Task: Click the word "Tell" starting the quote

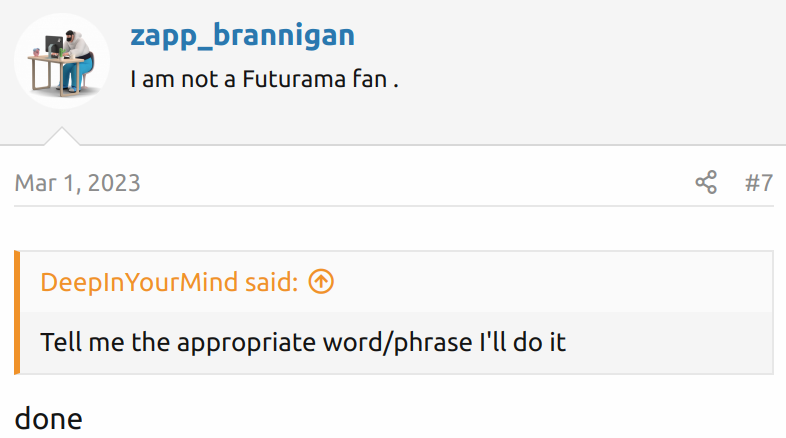Action: pos(59,342)
